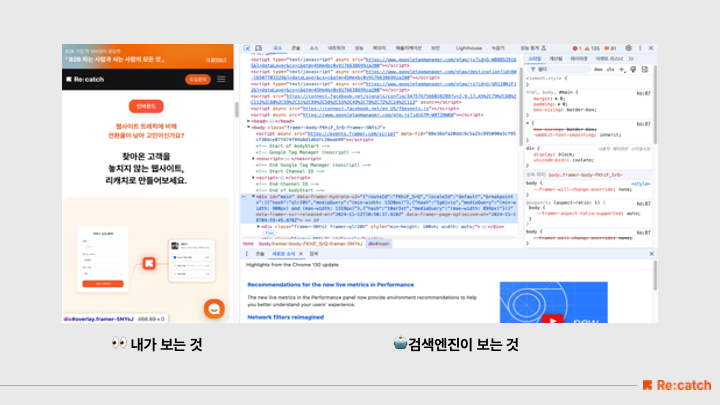This screenshot has width=720, height=405.
Task: Toggle the .cls class editor button
Action: tap(610, 69)
